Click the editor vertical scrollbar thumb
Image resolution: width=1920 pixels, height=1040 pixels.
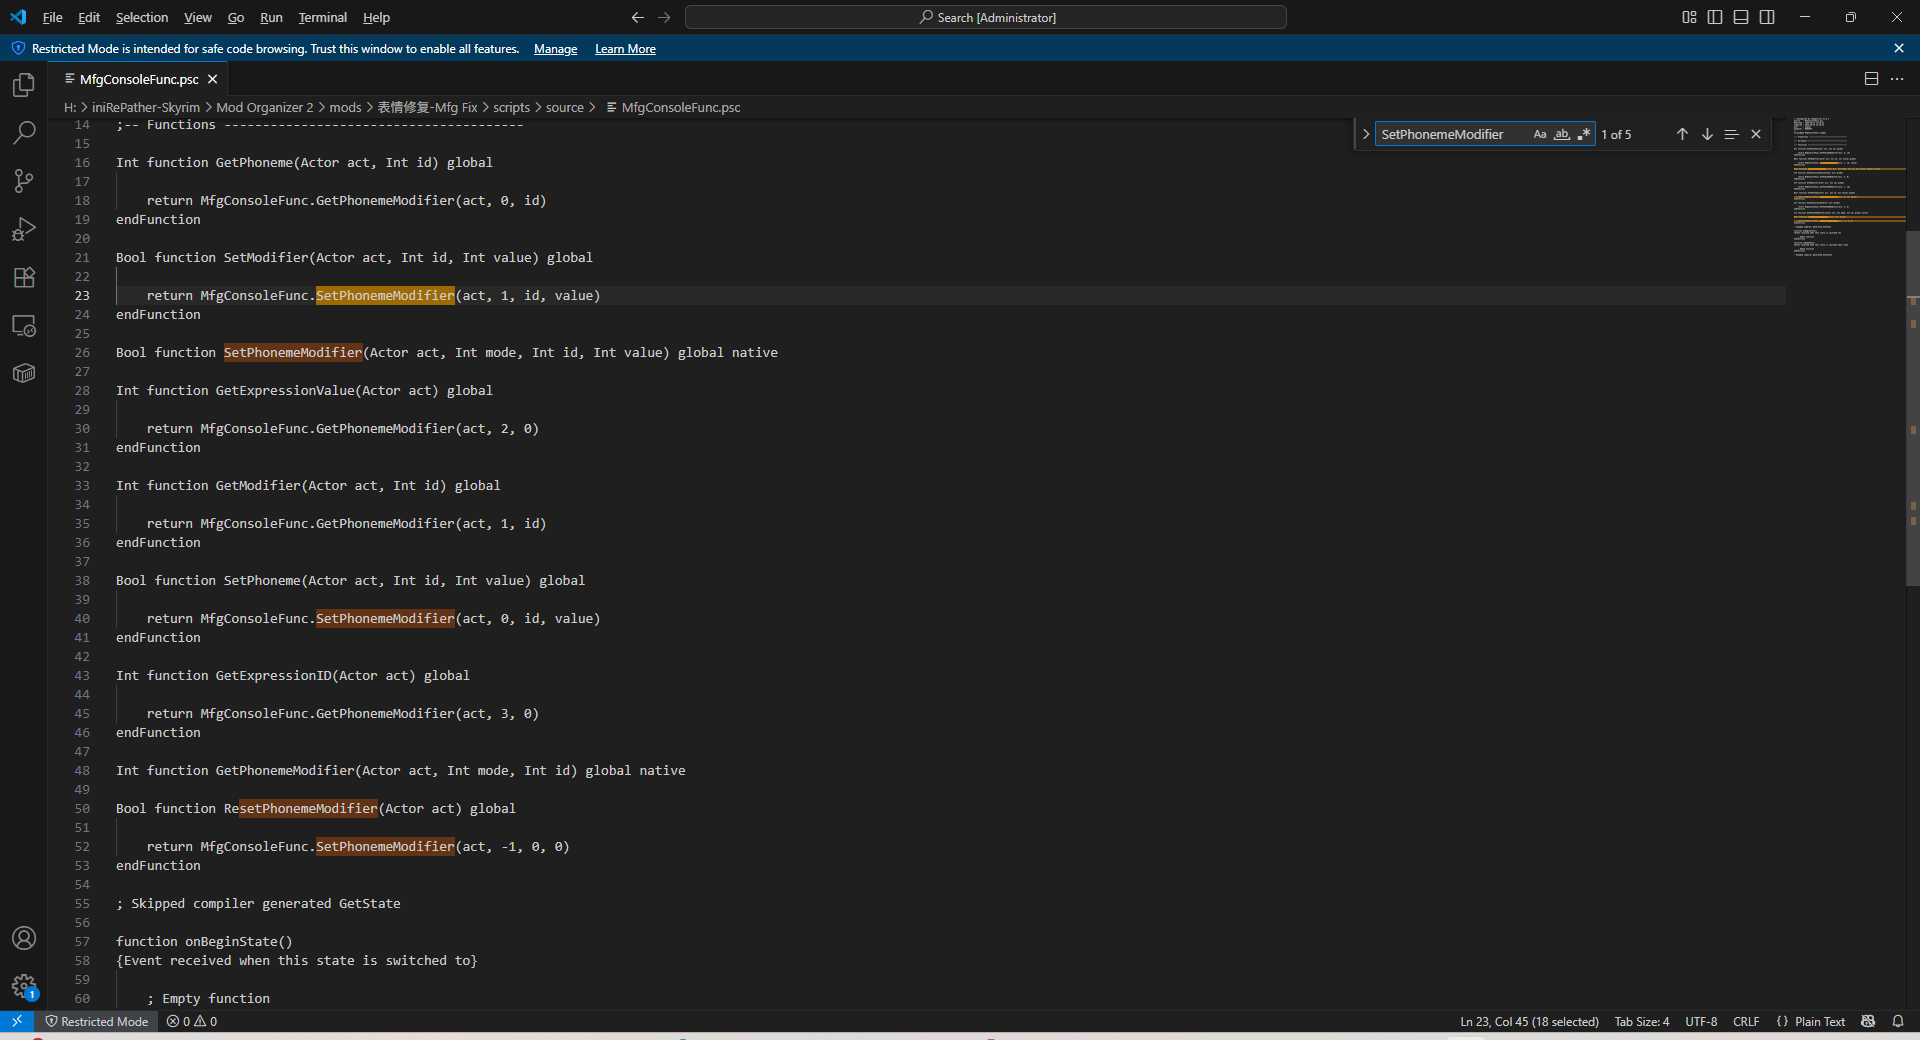[x=1912, y=408]
